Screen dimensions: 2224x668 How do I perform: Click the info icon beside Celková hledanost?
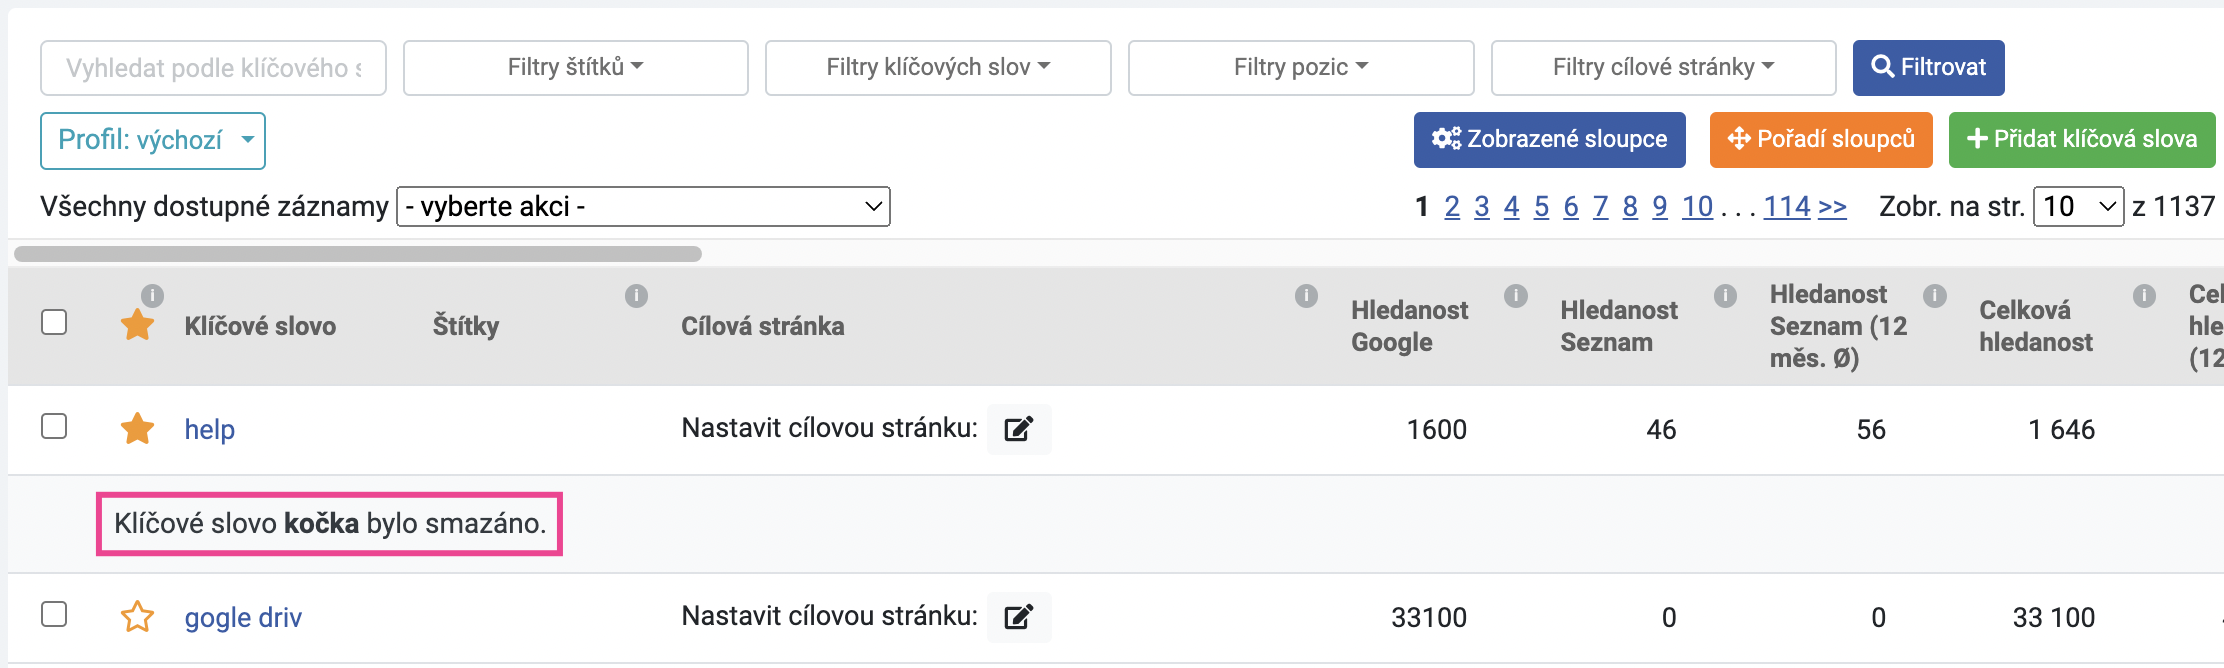click(1935, 296)
